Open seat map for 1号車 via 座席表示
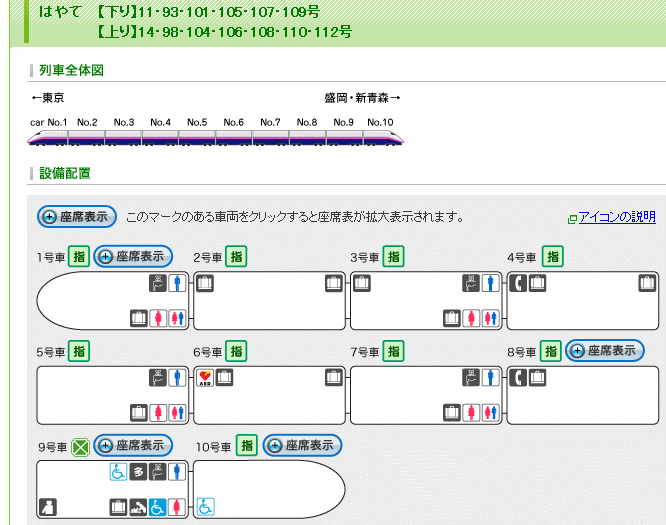This screenshot has width=666, height=525. click(133, 257)
